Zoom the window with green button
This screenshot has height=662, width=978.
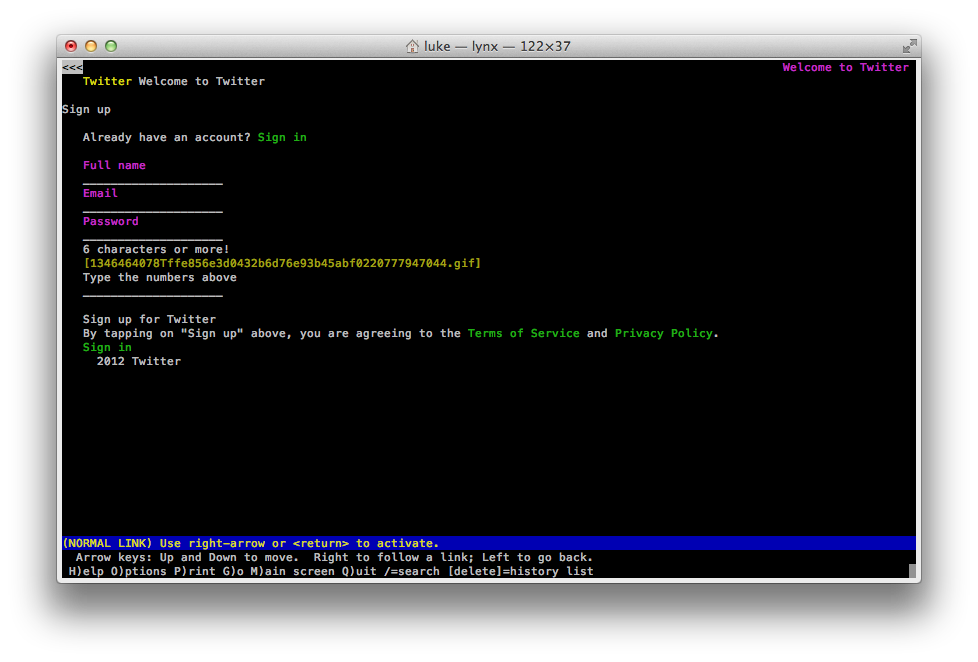point(111,46)
